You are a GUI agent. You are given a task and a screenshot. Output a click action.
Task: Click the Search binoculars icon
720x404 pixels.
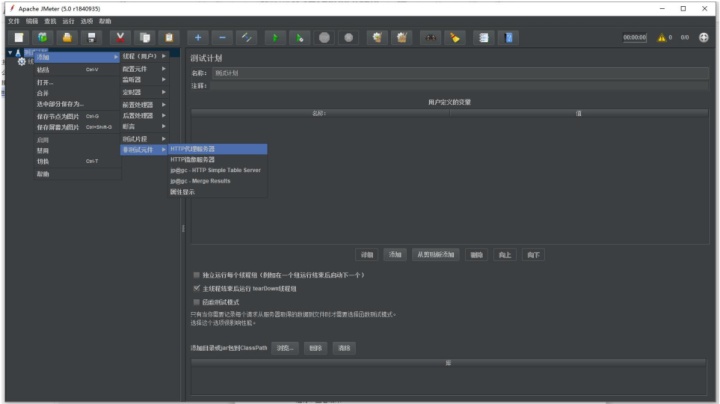tap(431, 38)
